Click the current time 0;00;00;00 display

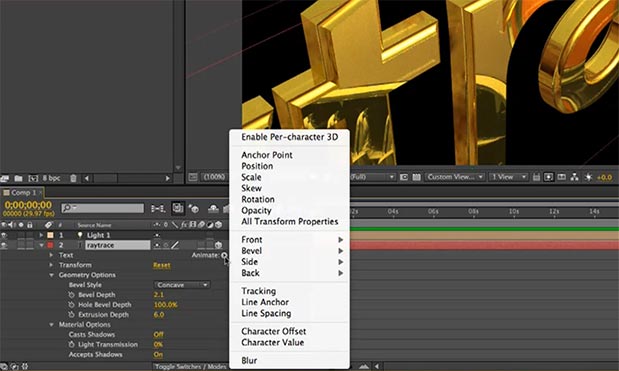[x=28, y=205]
